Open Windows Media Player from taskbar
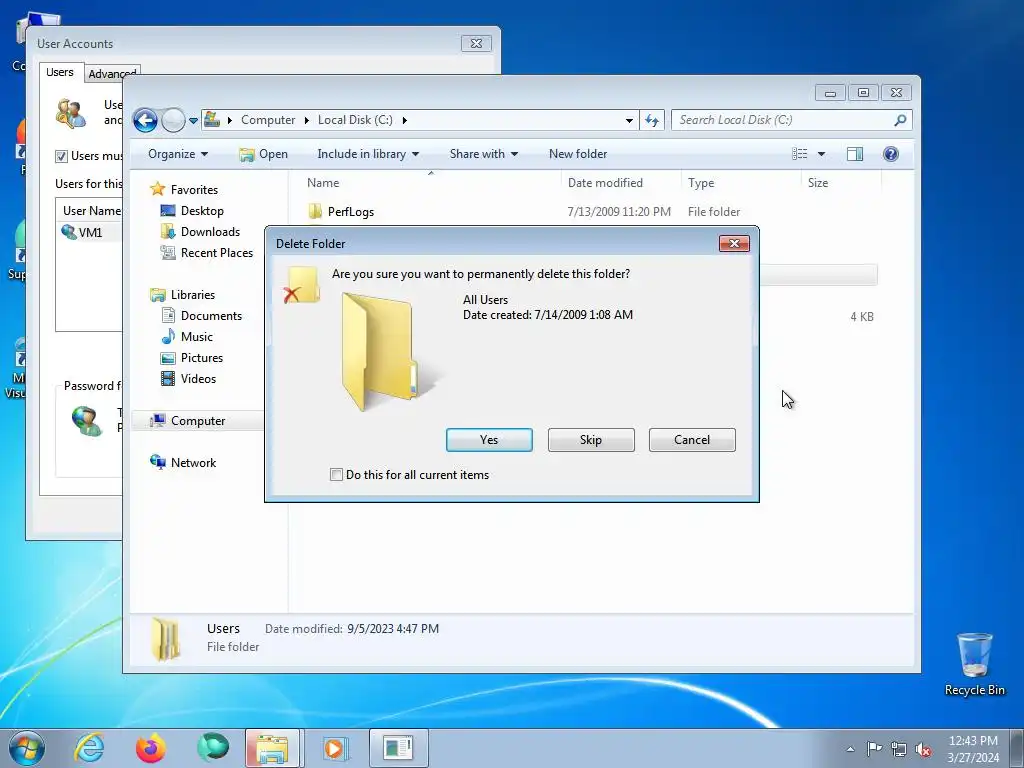Image resolution: width=1024 pixels, height=768 pixels. (x=335, y=748)
